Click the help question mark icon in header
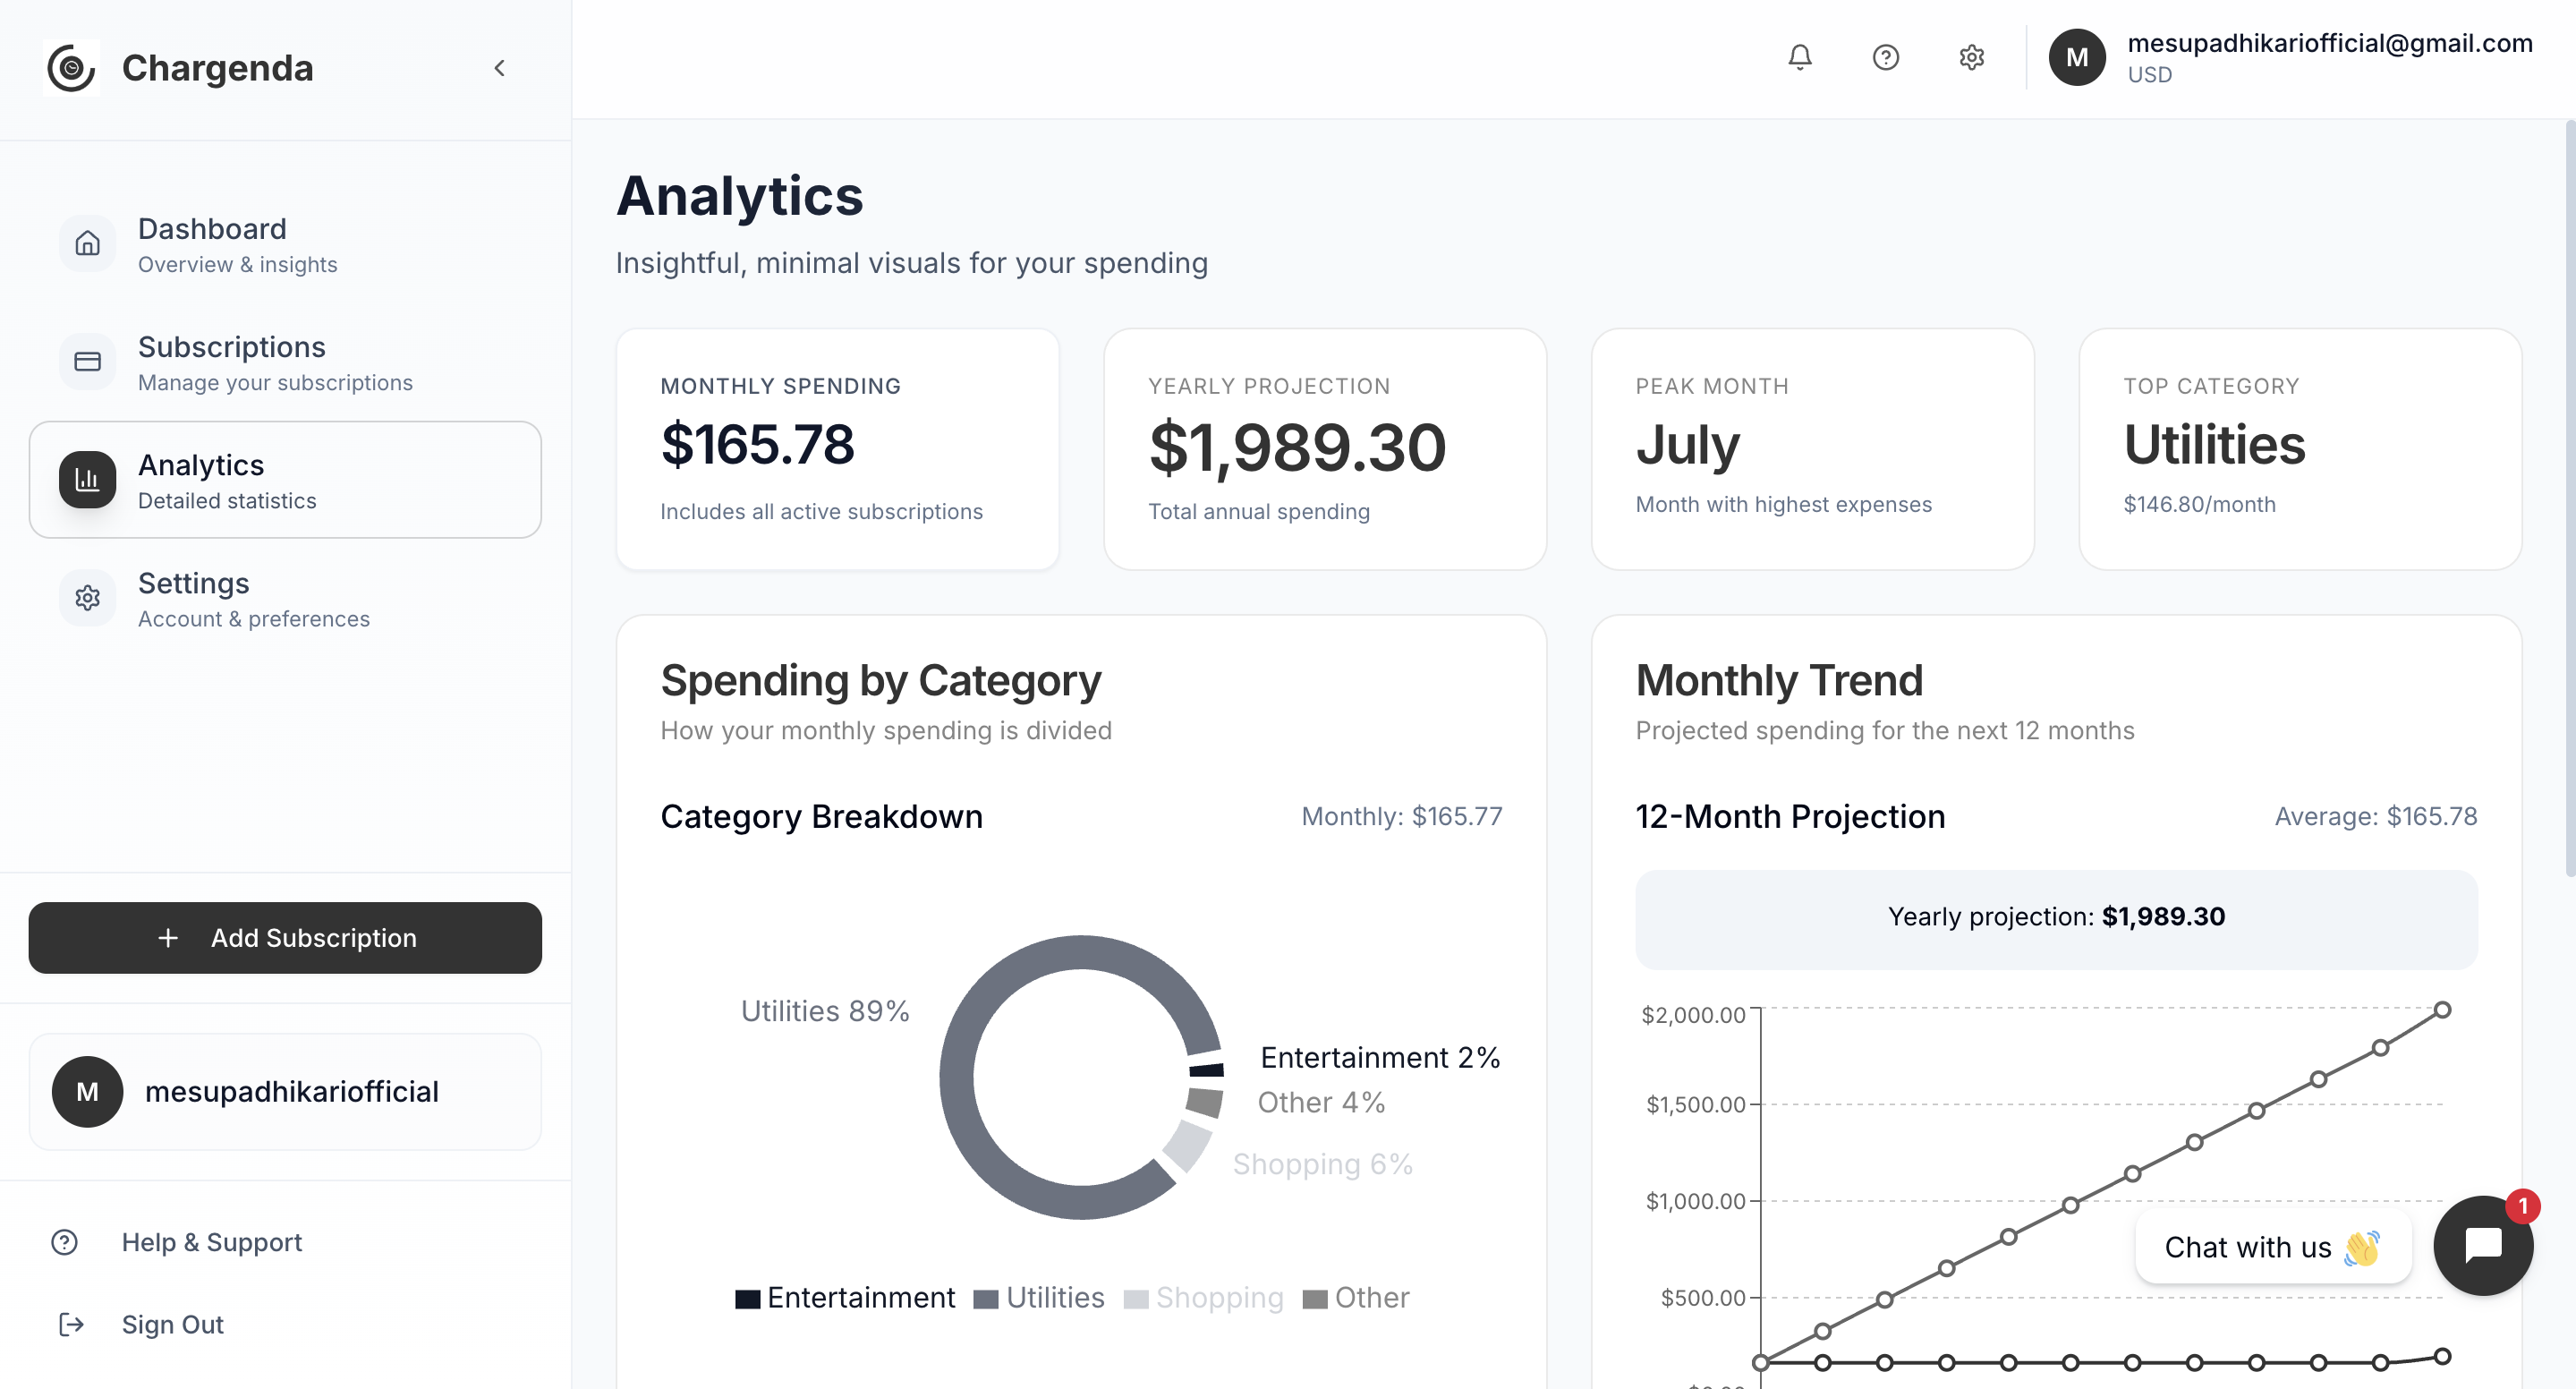 [x=1885, y=57]
